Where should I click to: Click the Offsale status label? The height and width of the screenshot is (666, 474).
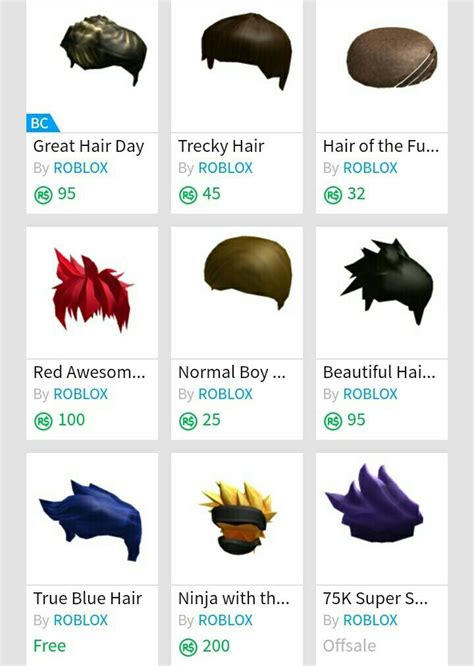click(349, 646)
